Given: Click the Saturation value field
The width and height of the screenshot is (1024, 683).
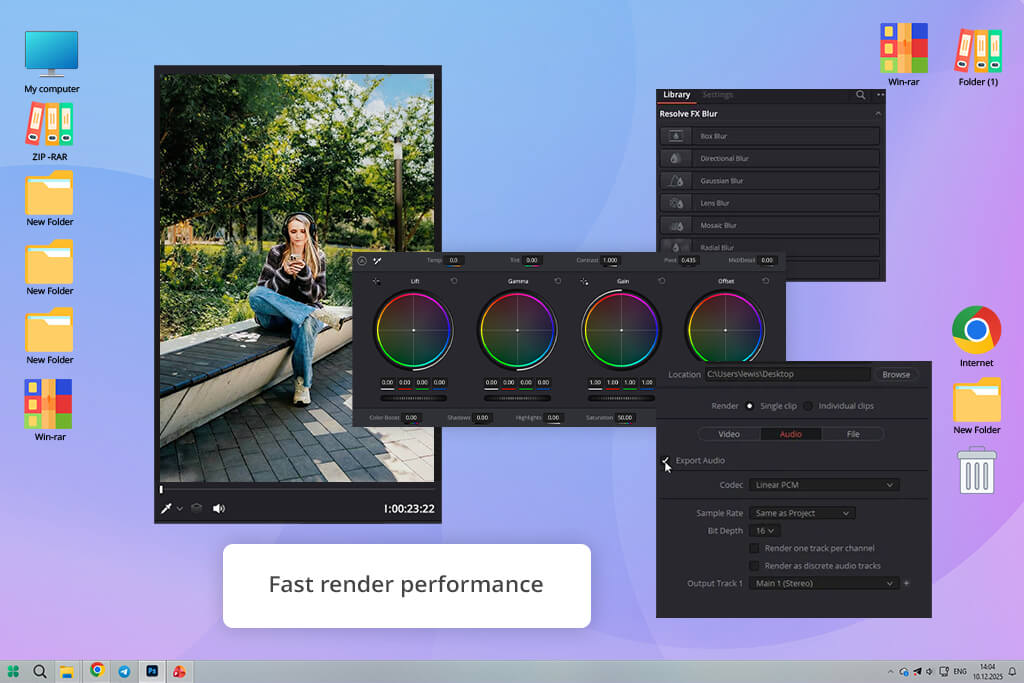Looking at the screenshot, I should [x=625, y=417].
